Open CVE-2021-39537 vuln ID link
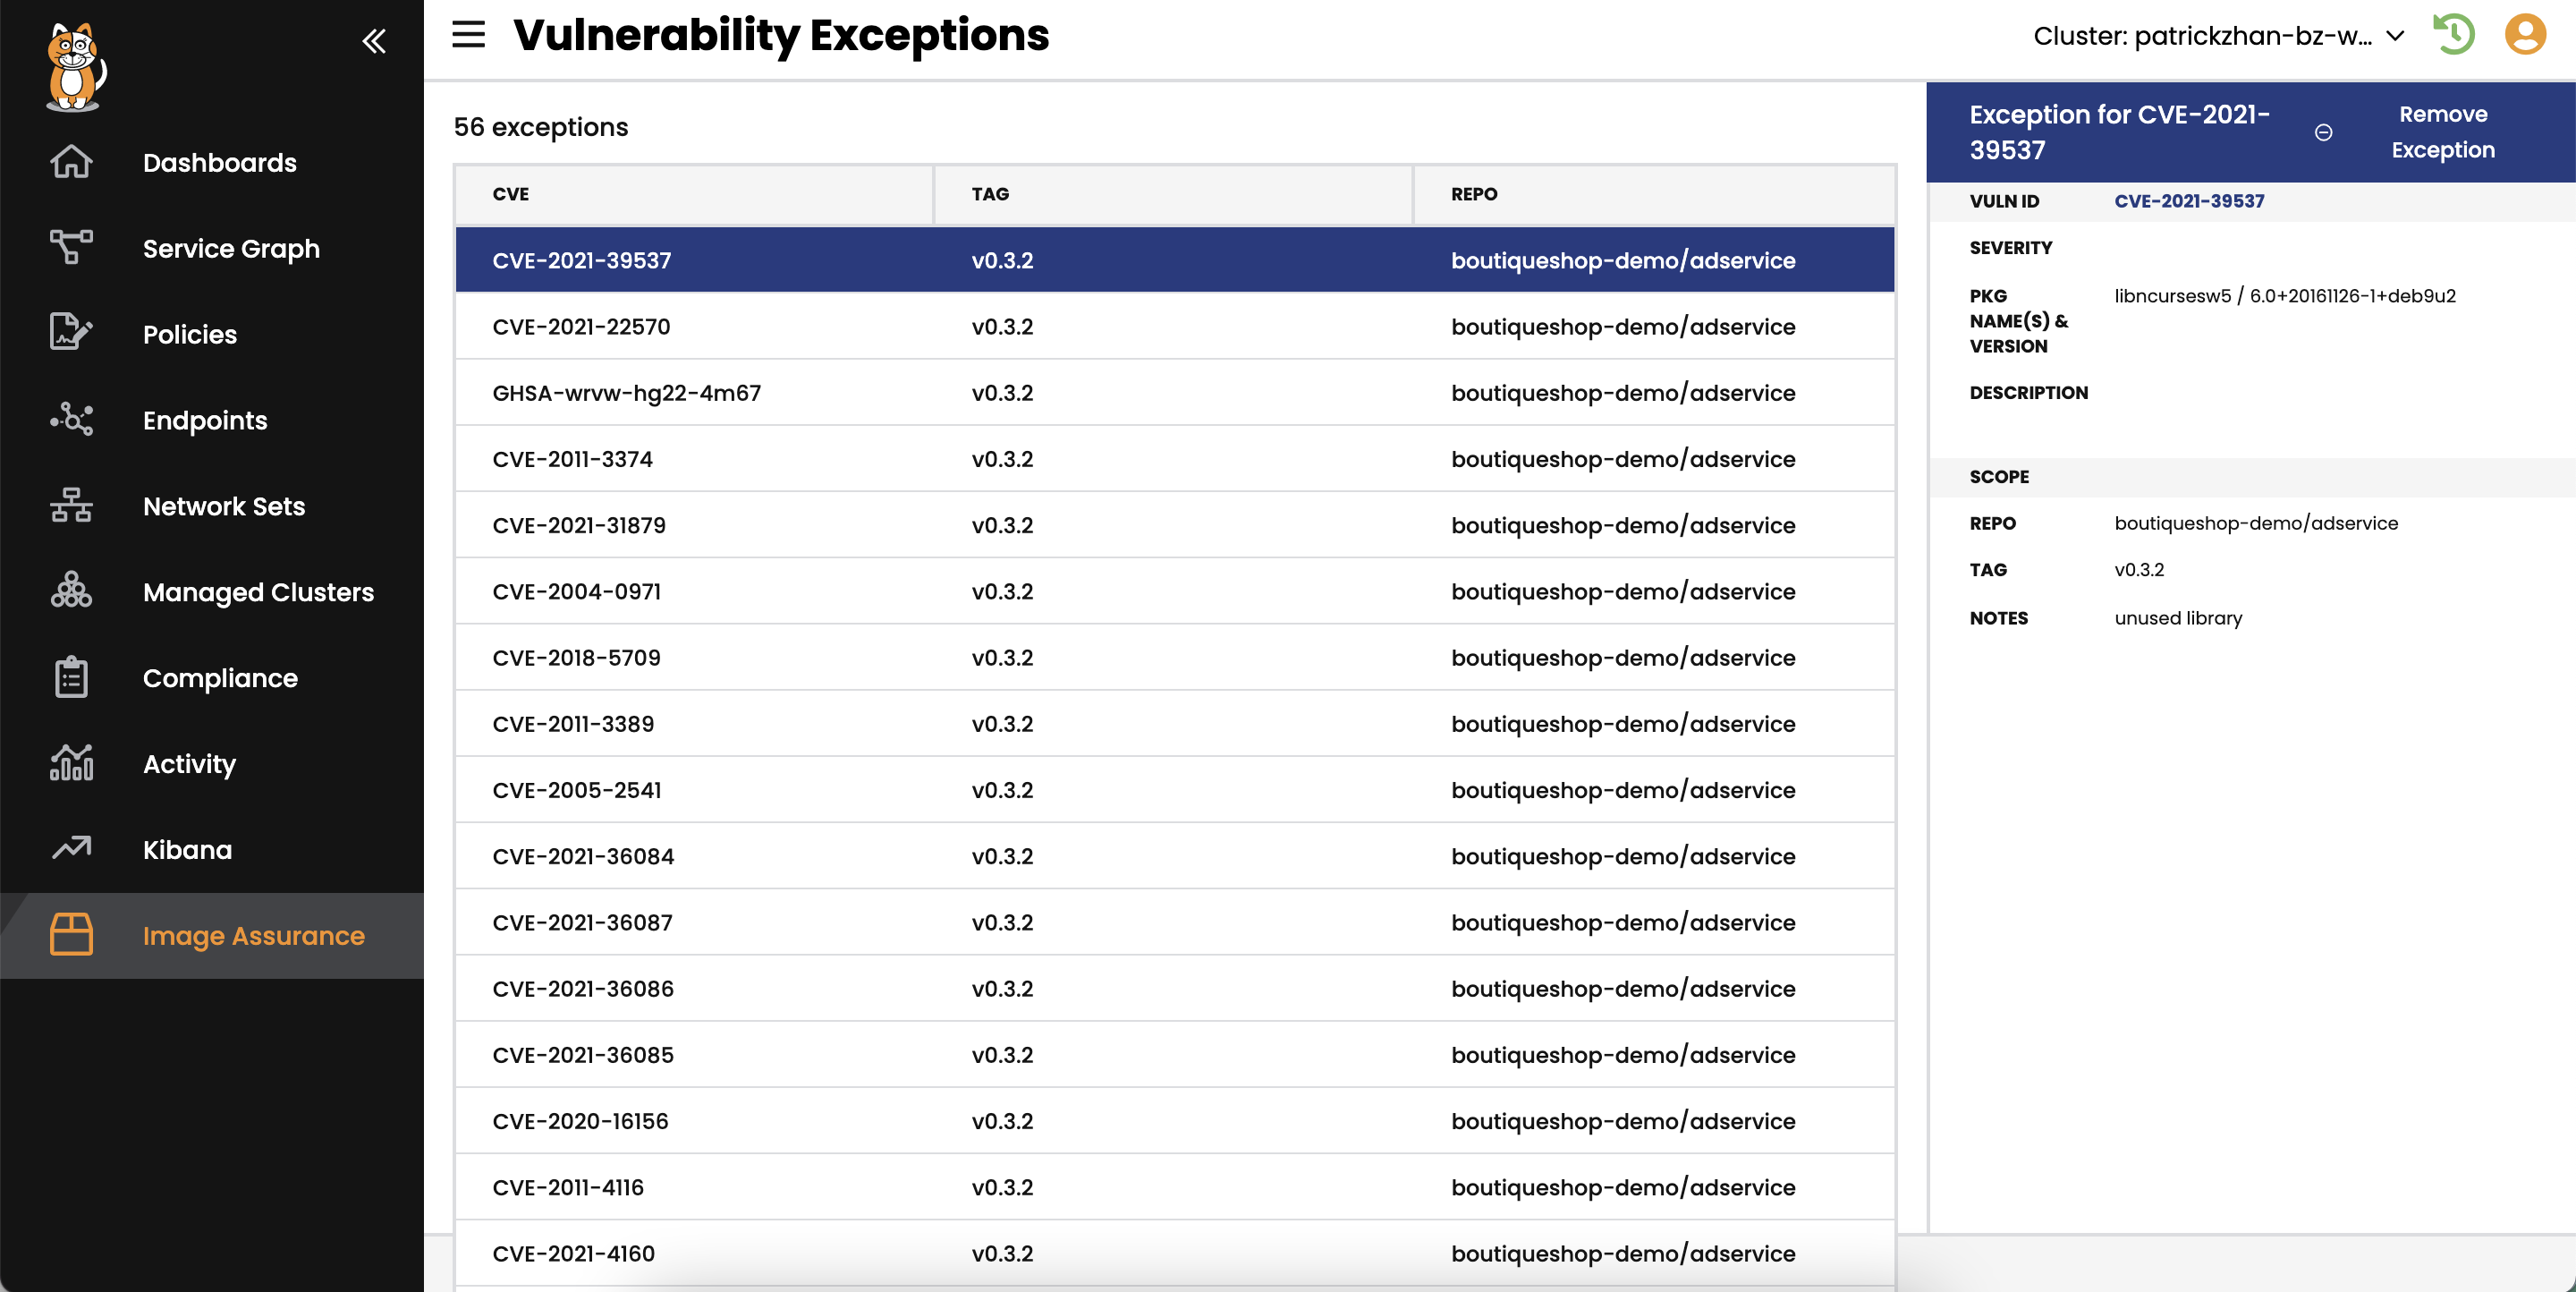The image size is (2576, 1292). (2189, 201)
